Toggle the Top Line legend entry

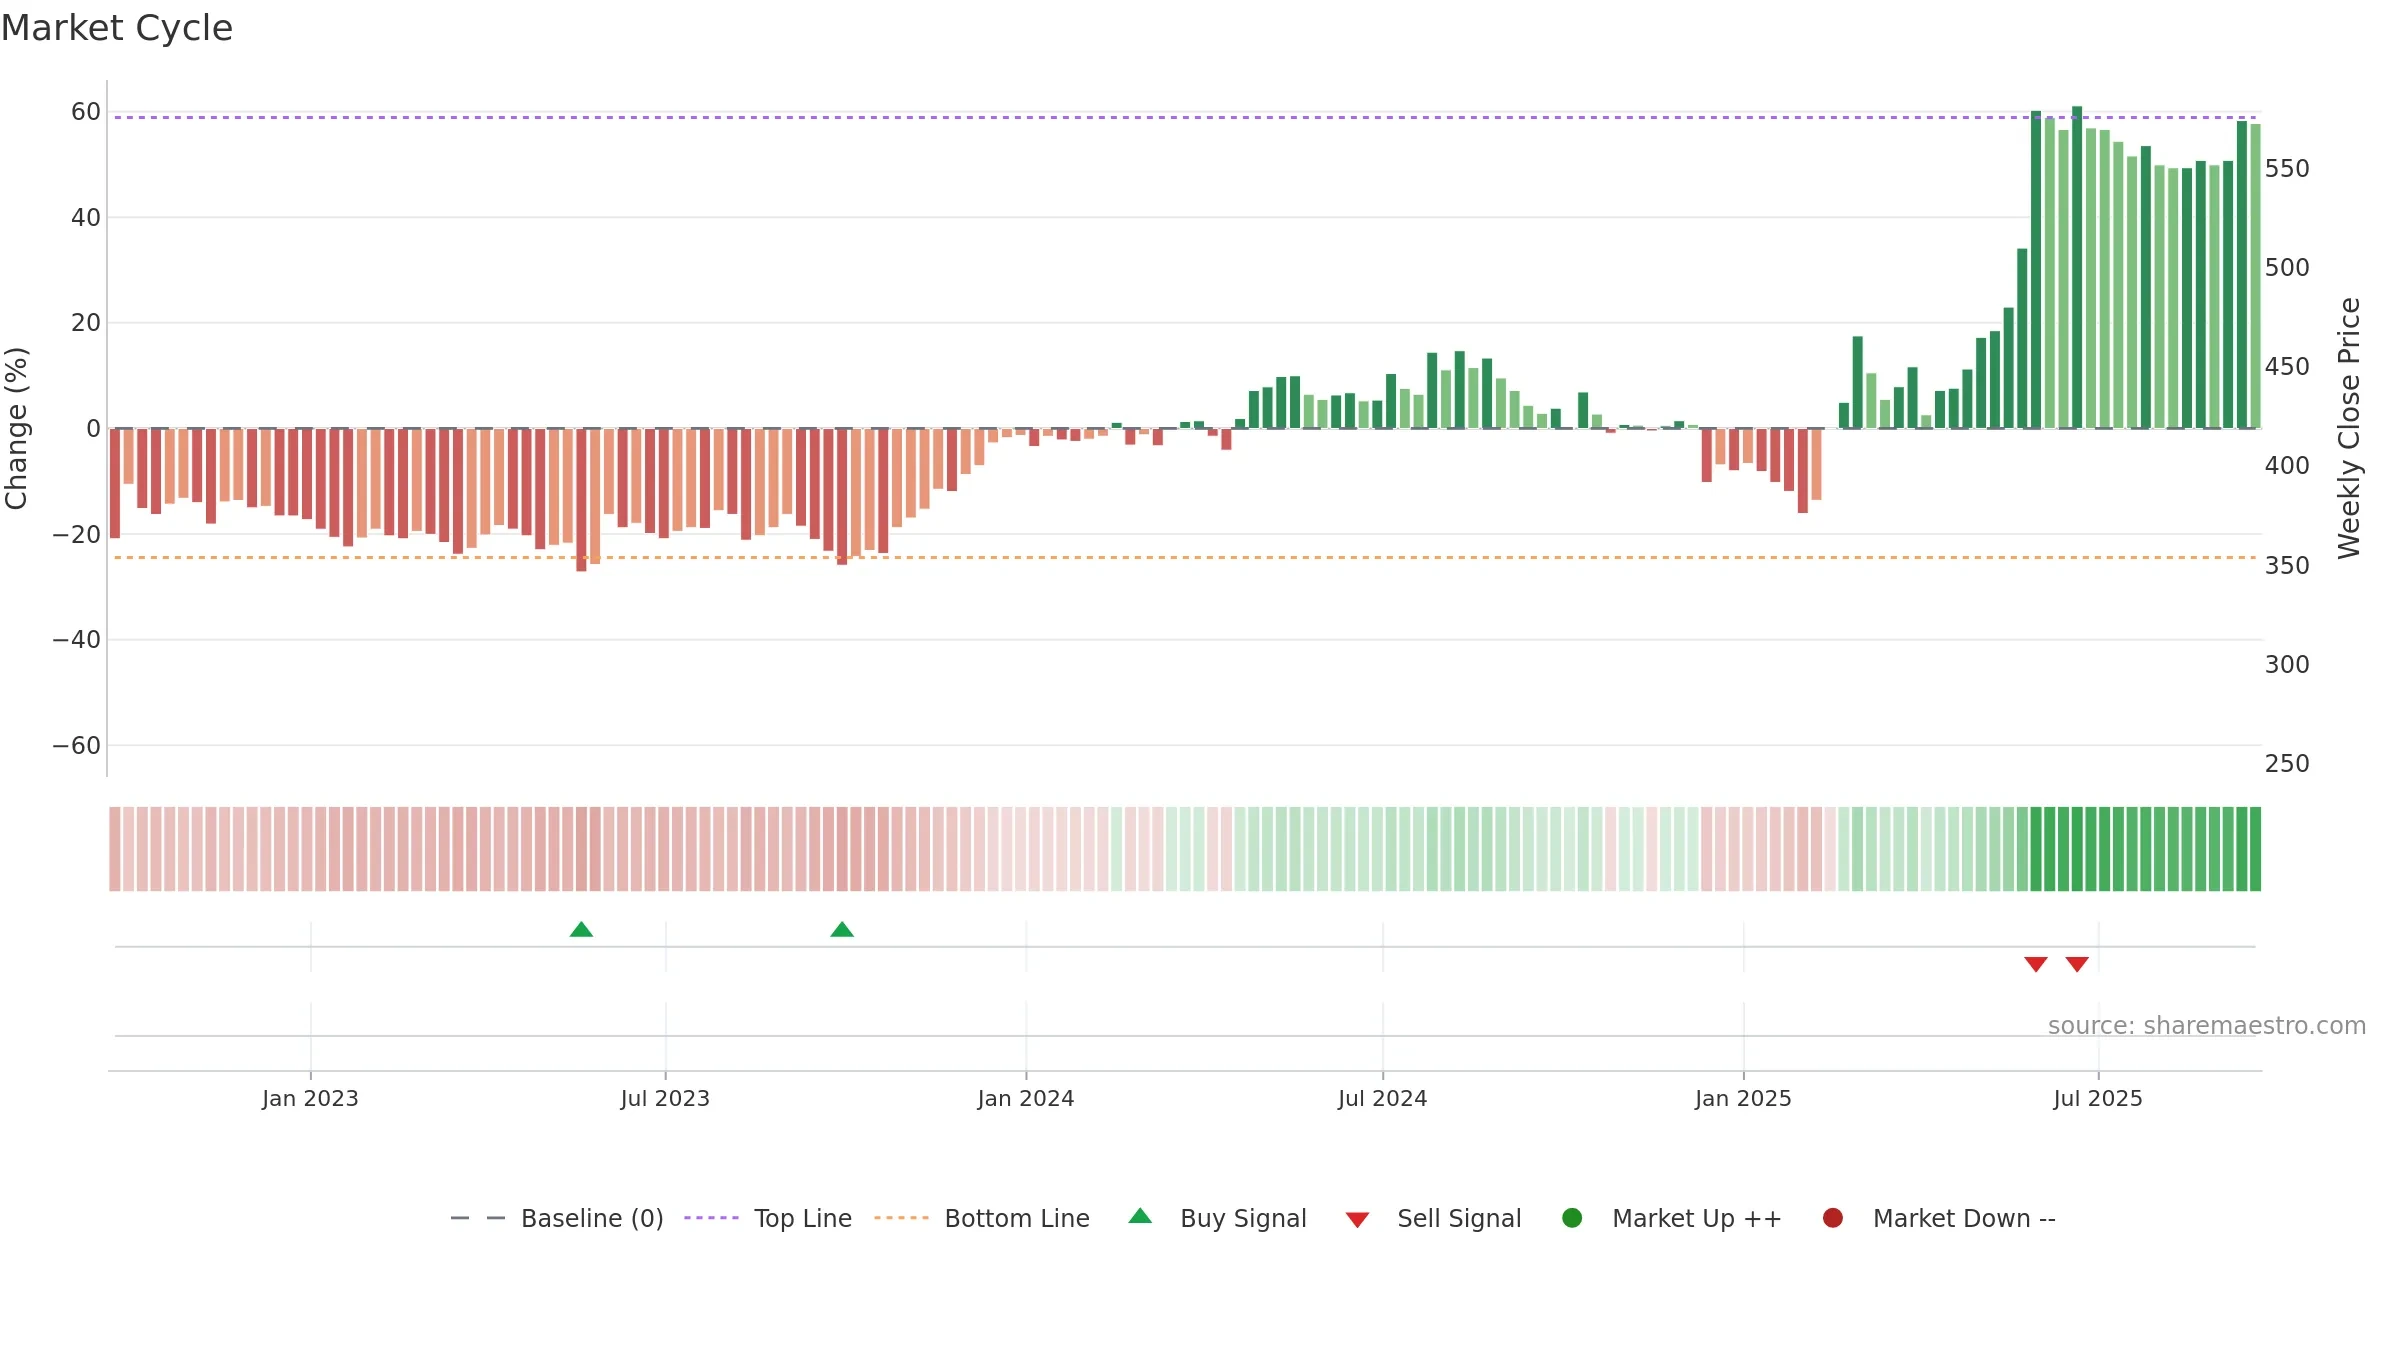(768, 1218)
